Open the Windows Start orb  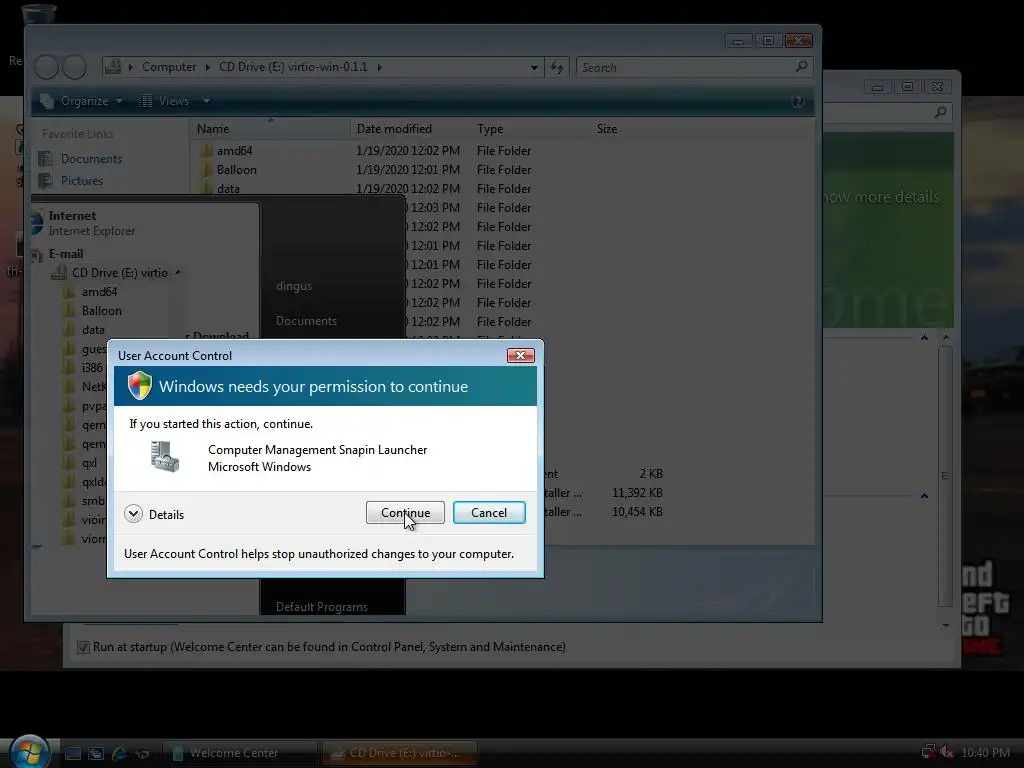pos(29,752)
